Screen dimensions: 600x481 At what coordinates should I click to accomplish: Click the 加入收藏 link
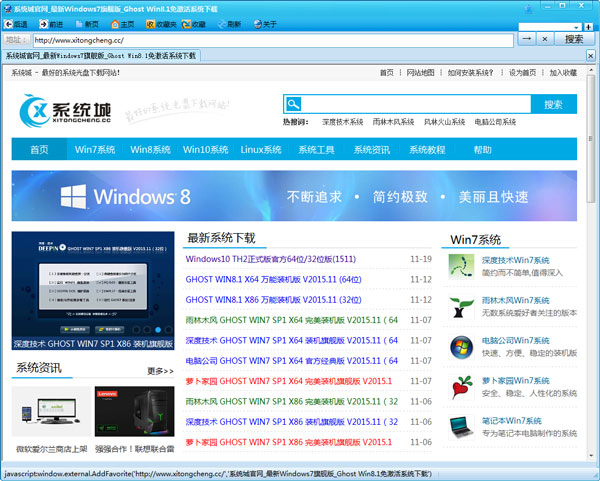point(563,73)
